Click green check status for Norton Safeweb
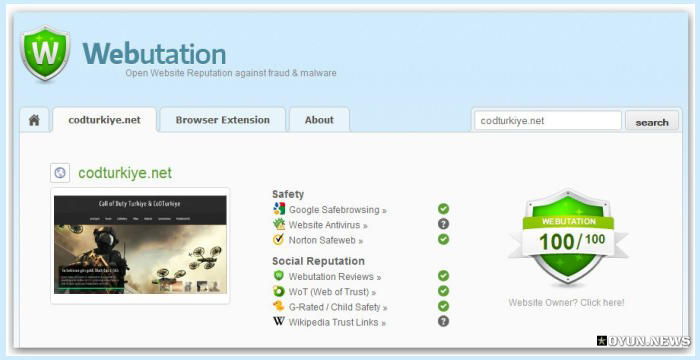The image size is (700, 360). (x=443, y=239)
